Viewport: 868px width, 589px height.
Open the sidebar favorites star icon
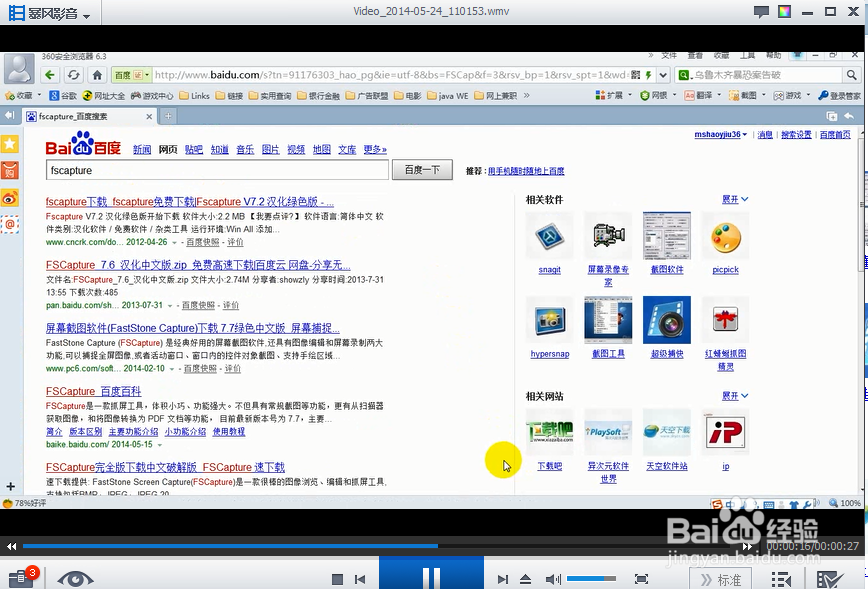point(10,144)
